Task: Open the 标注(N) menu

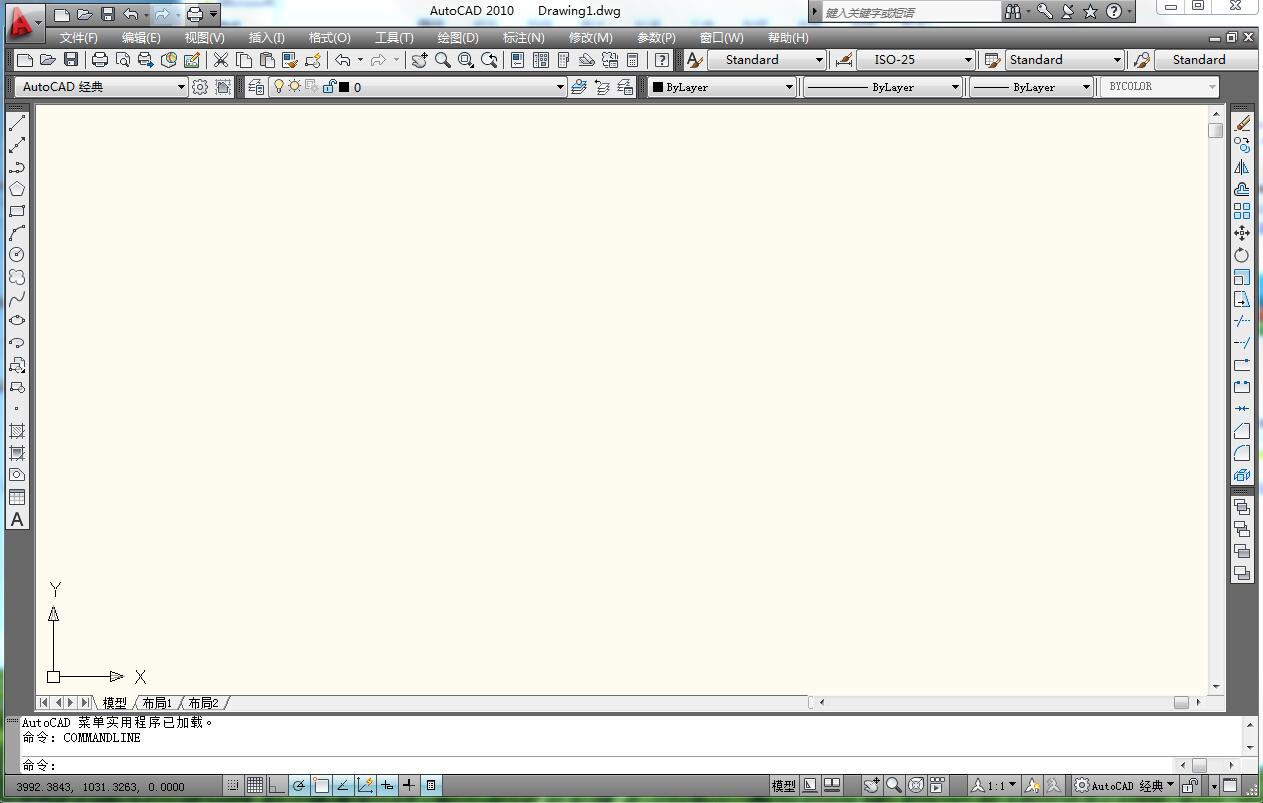Action: pos(524,37)
